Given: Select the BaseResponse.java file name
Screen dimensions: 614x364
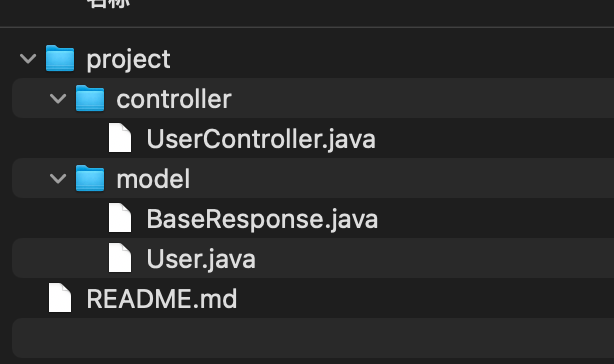Looking at the screenshot, I should tap(262, 219).
